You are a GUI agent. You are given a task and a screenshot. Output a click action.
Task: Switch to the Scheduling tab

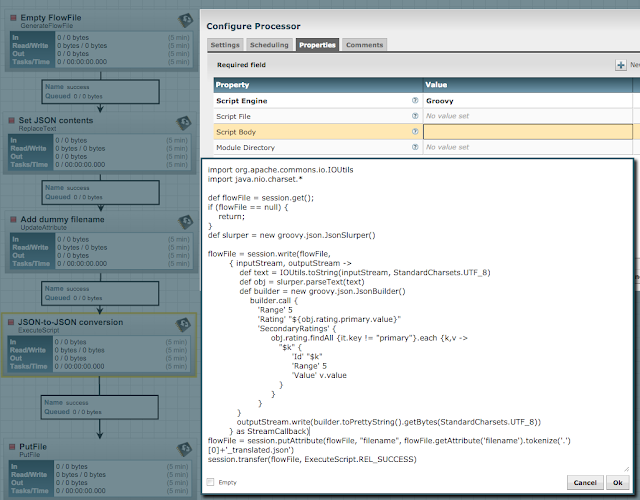click(269, 45)
